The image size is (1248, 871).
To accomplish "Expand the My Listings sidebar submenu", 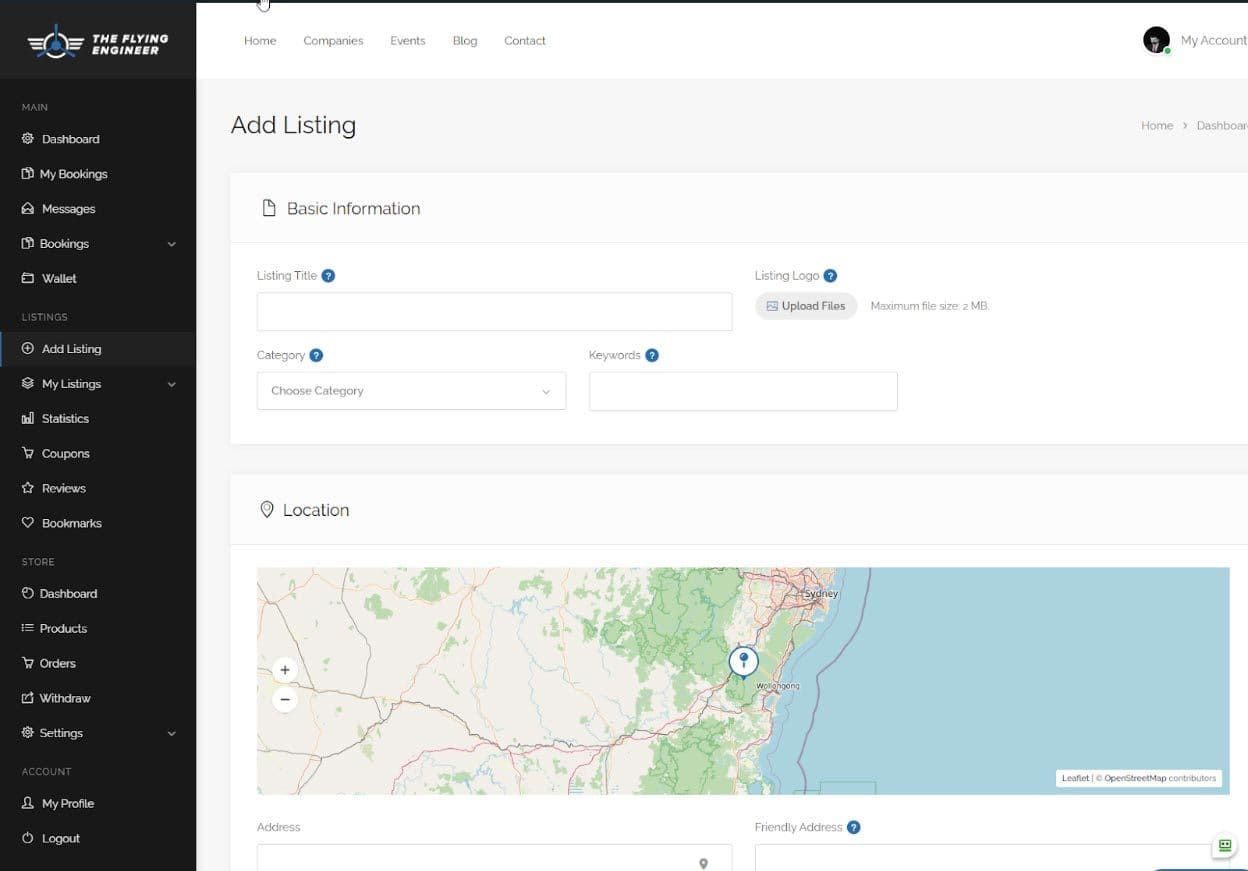I will [171, 384].
